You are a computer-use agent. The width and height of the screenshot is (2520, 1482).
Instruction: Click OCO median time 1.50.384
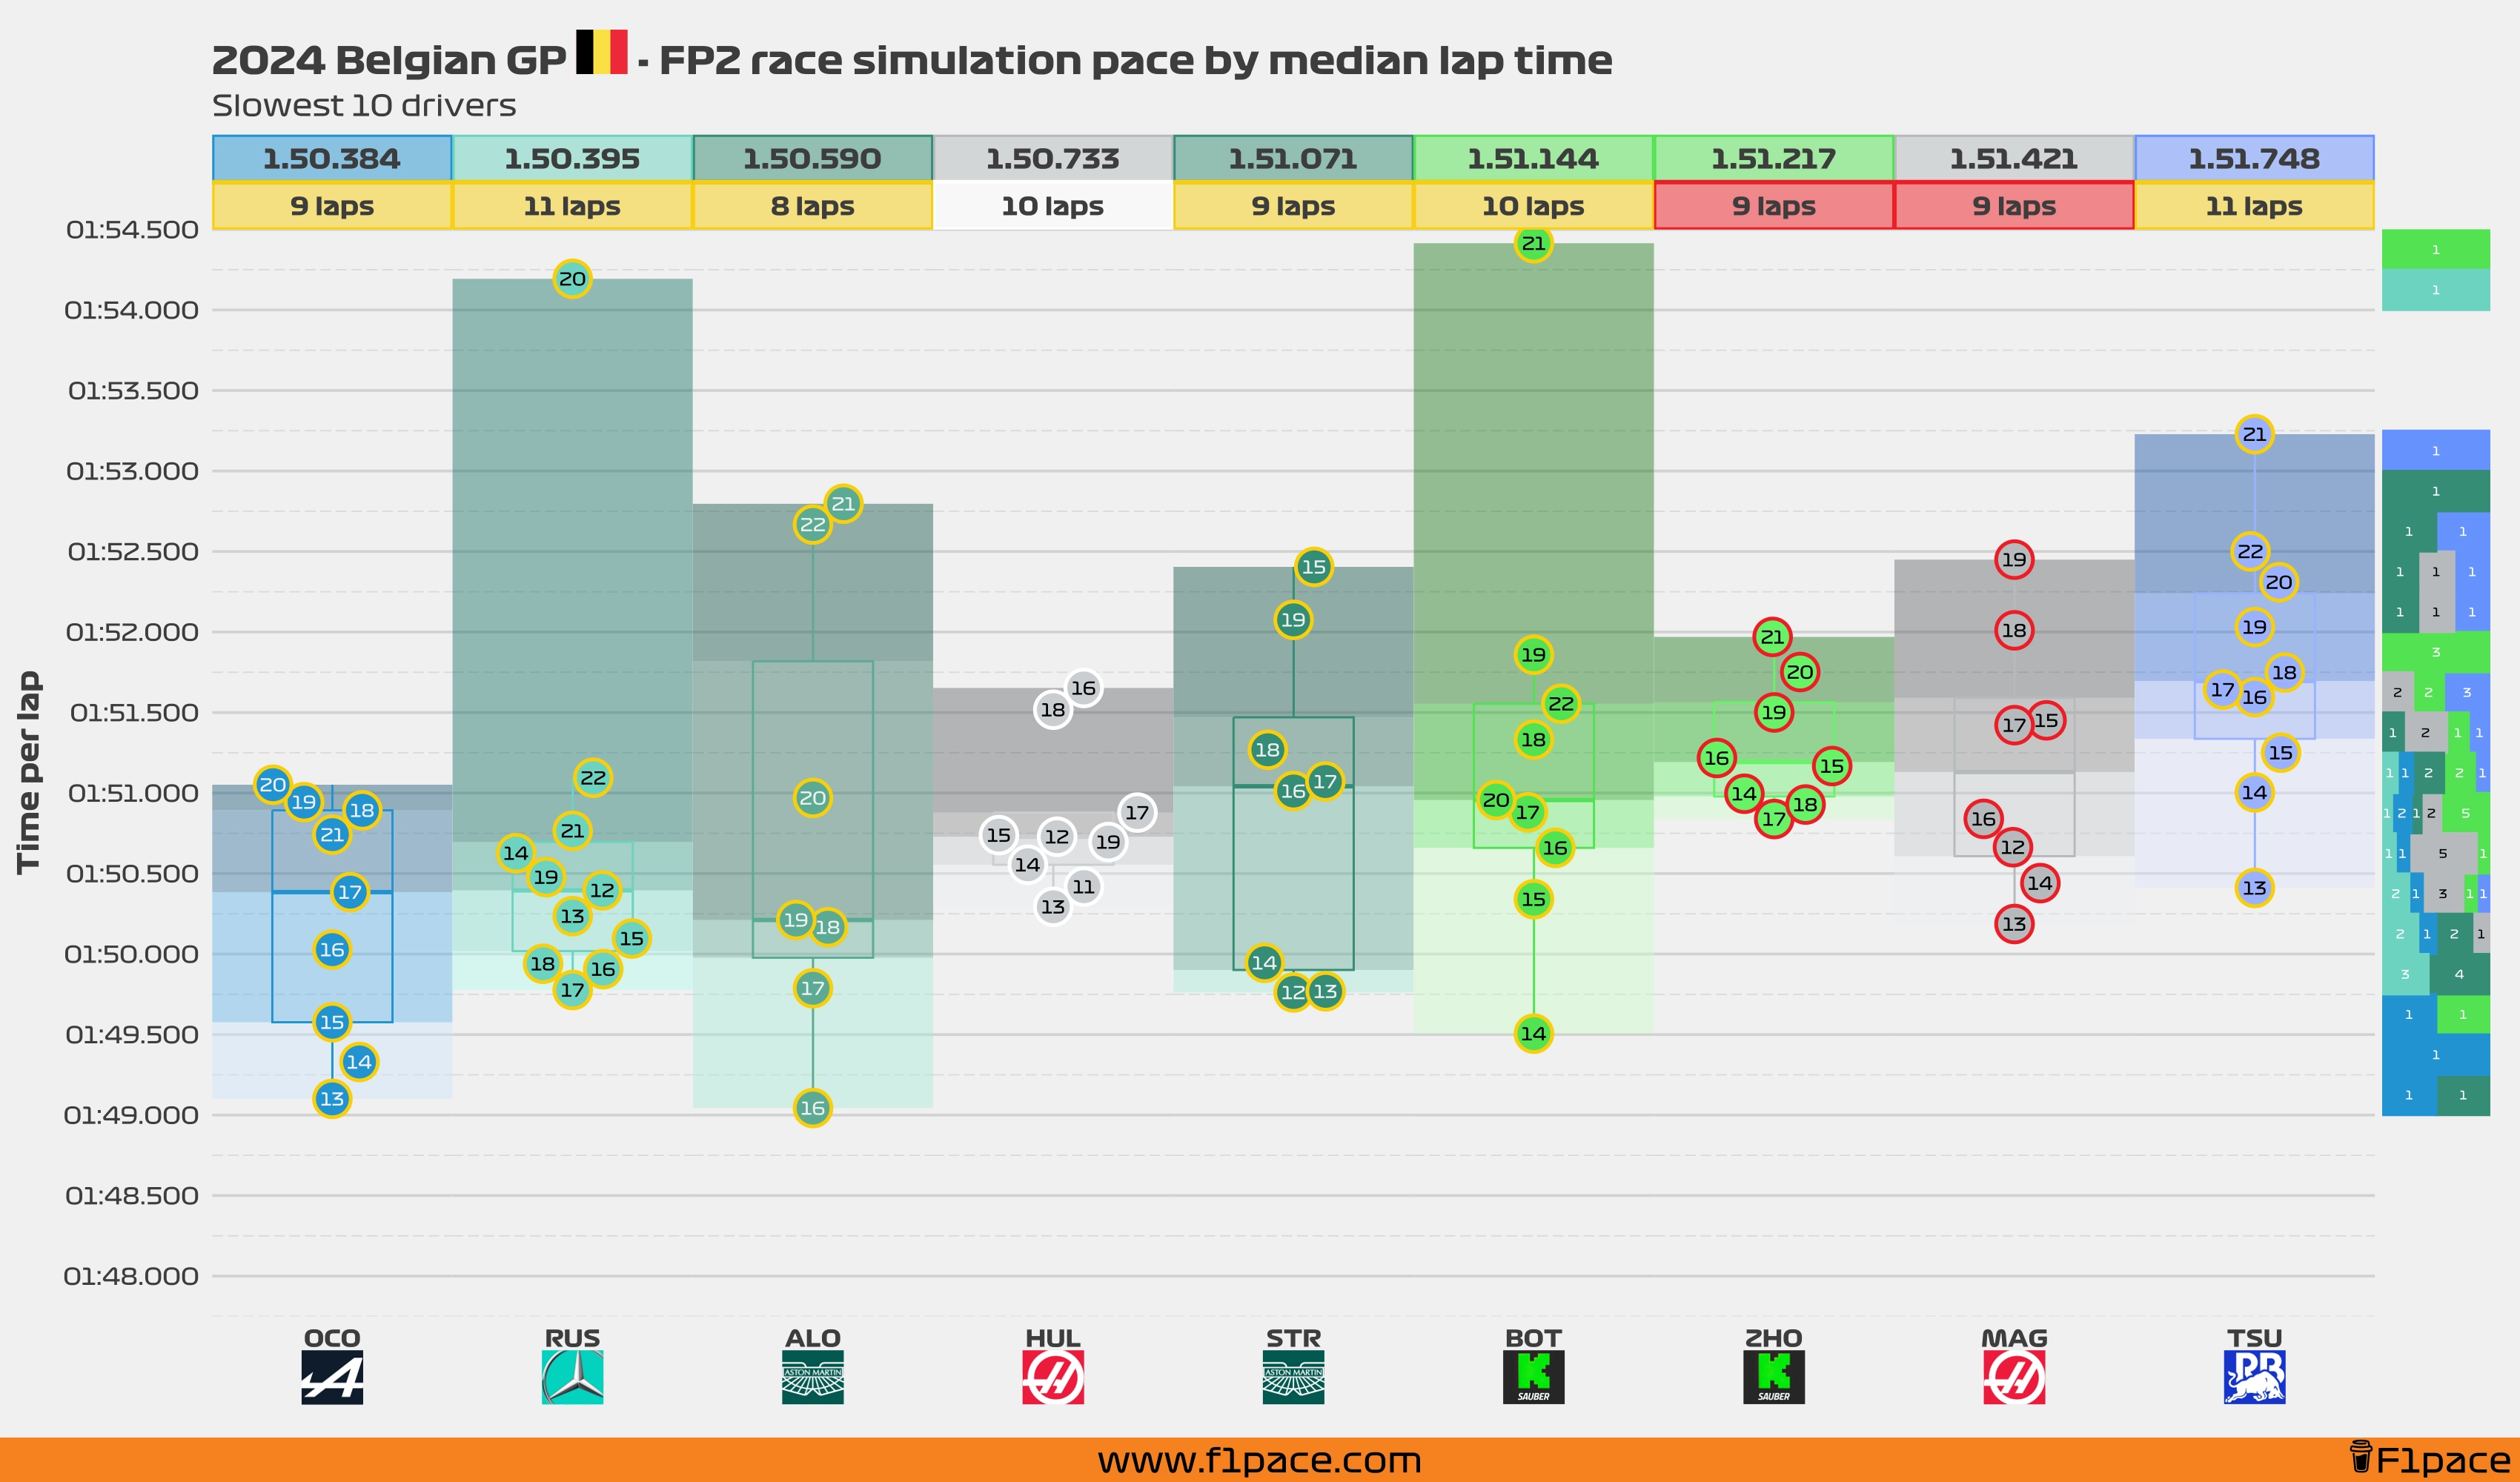click(x=332, y=158)
